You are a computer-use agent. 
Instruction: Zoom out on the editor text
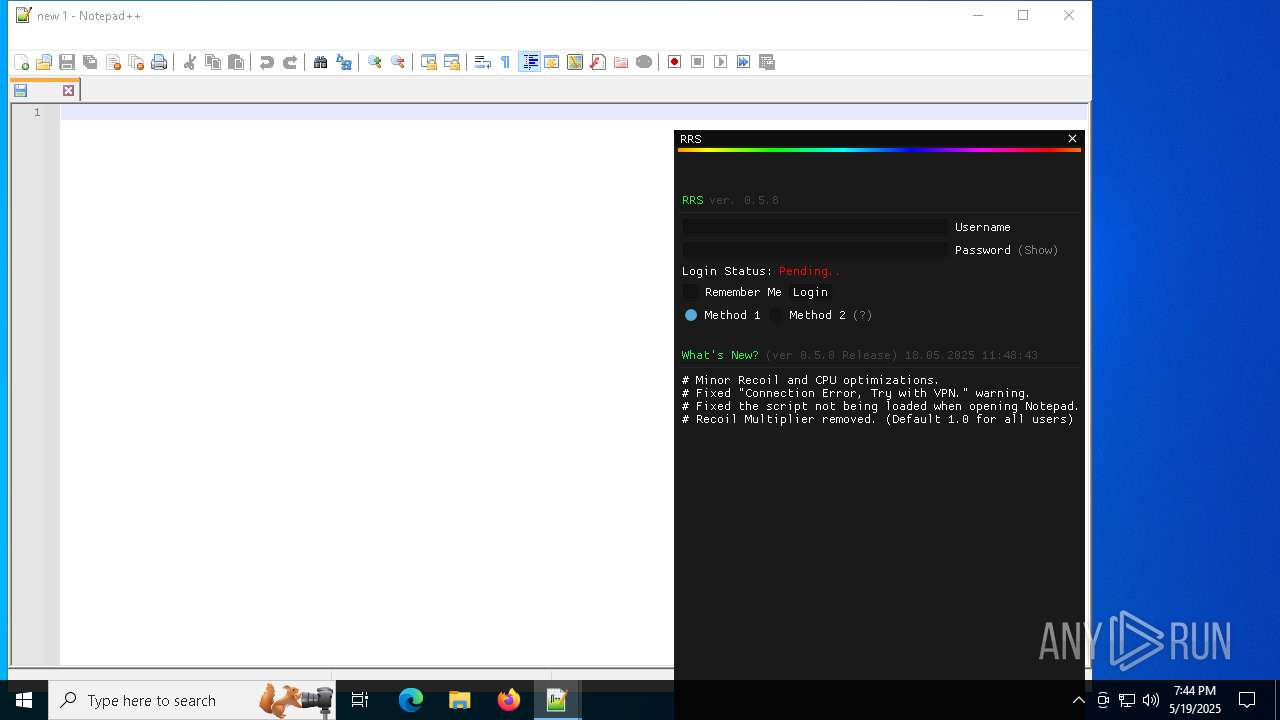click(x=398, y=62)
